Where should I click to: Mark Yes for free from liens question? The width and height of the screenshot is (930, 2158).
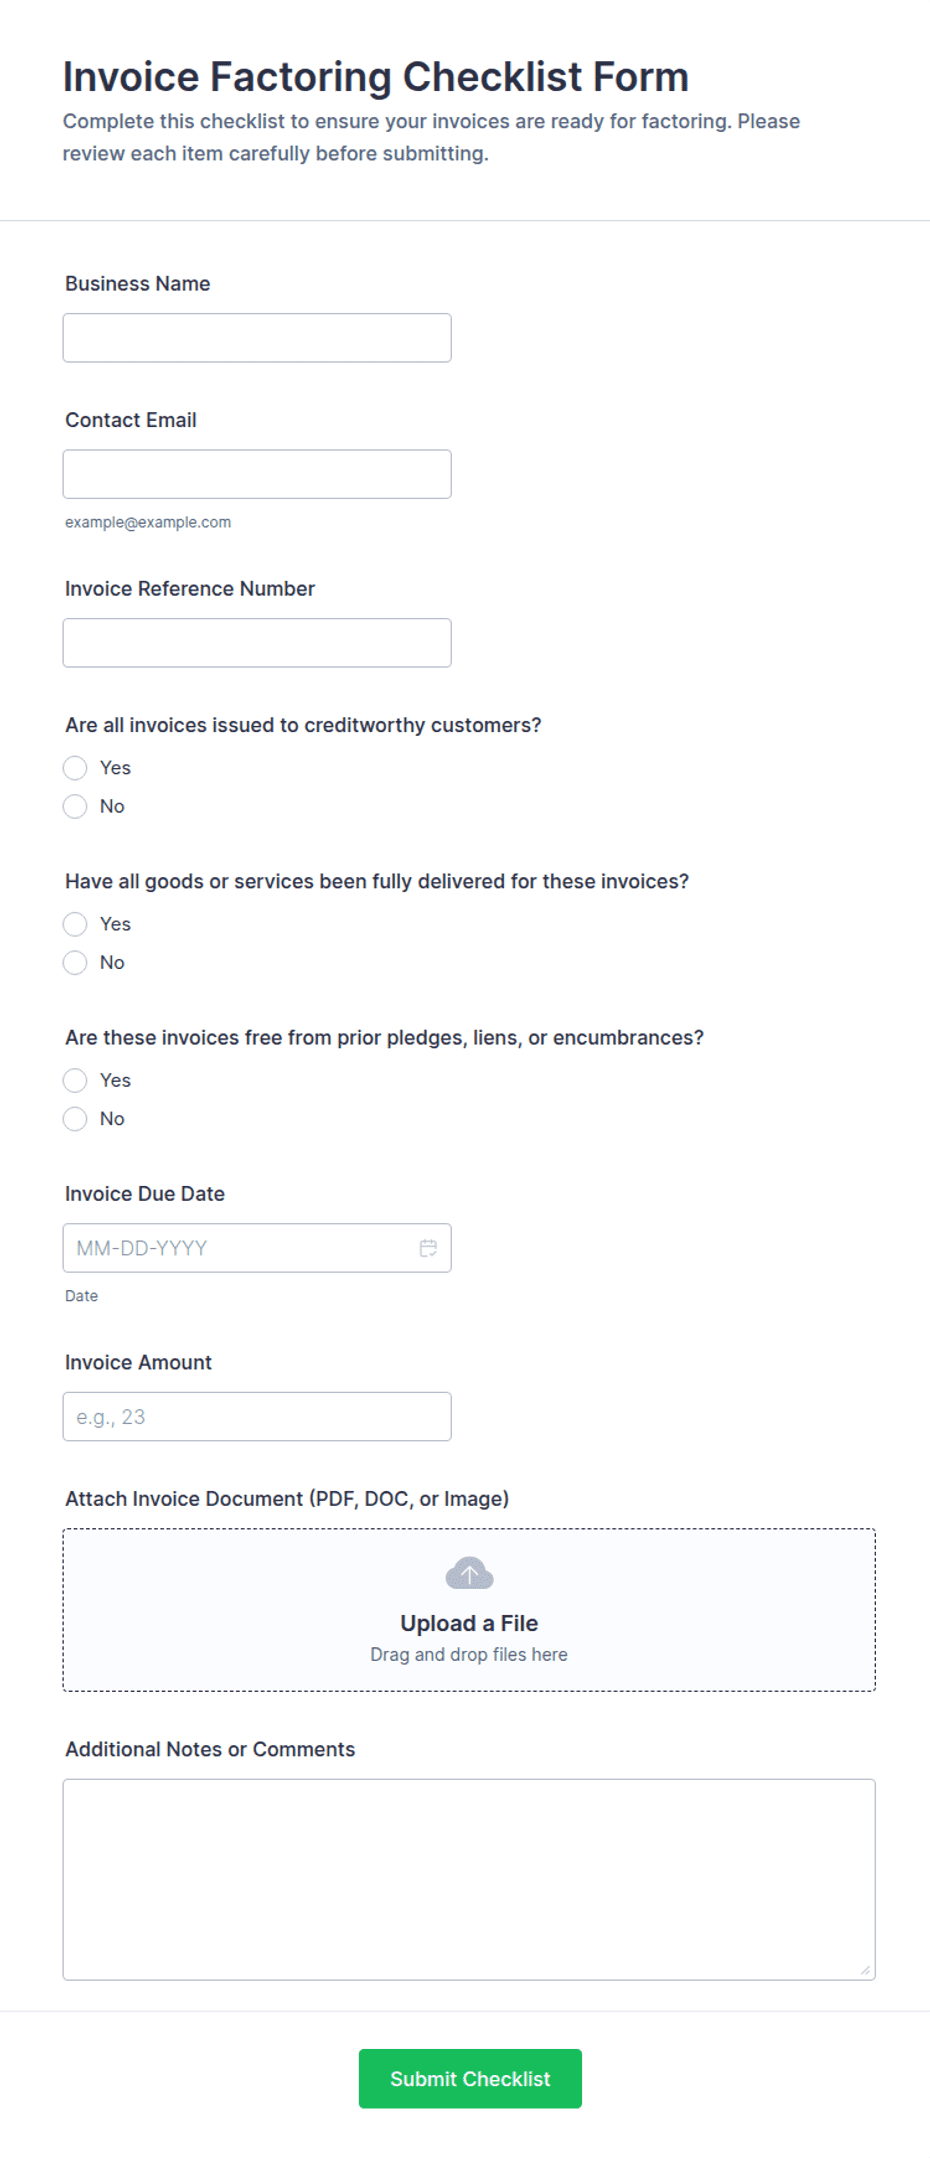75,1080
